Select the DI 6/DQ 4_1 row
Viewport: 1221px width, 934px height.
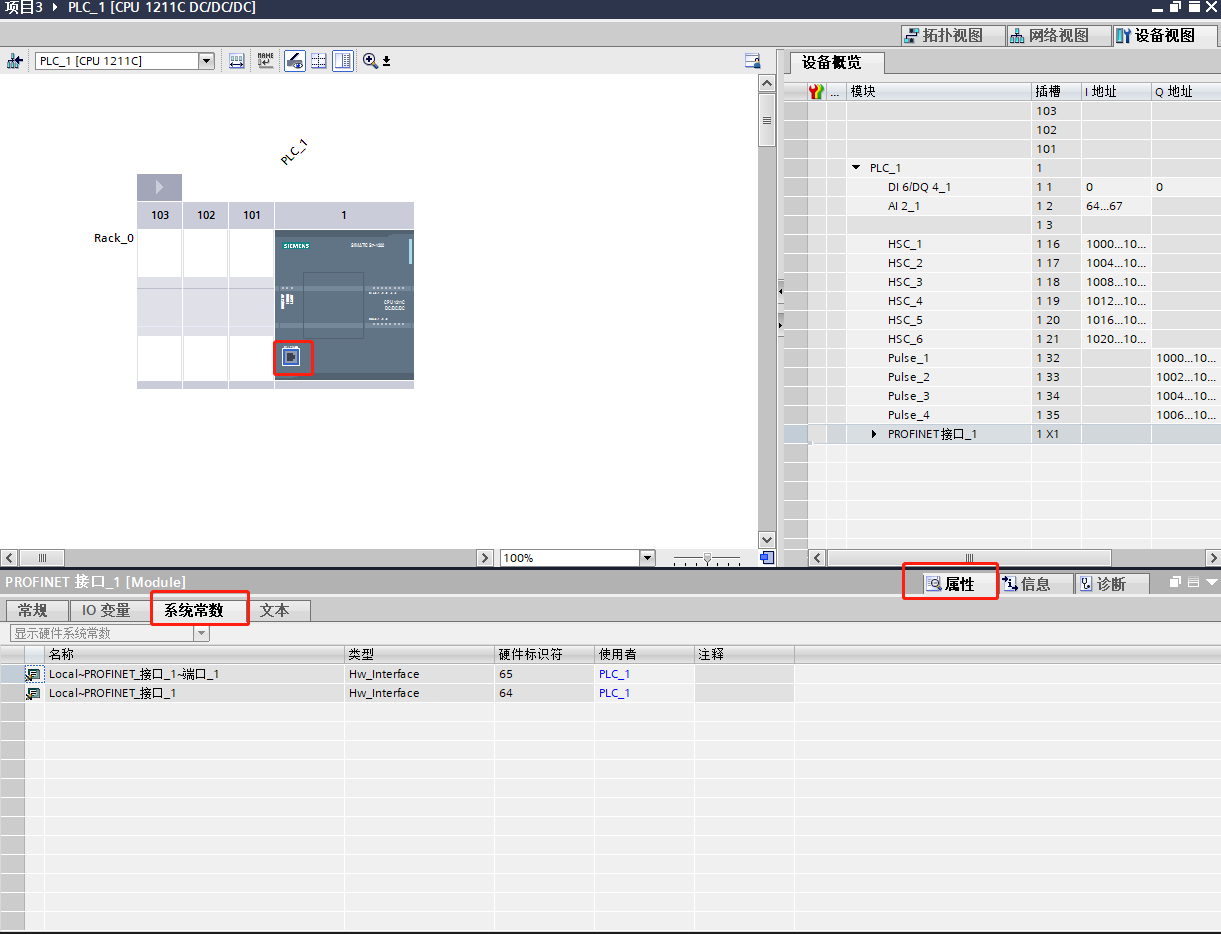click(1001, 187)
